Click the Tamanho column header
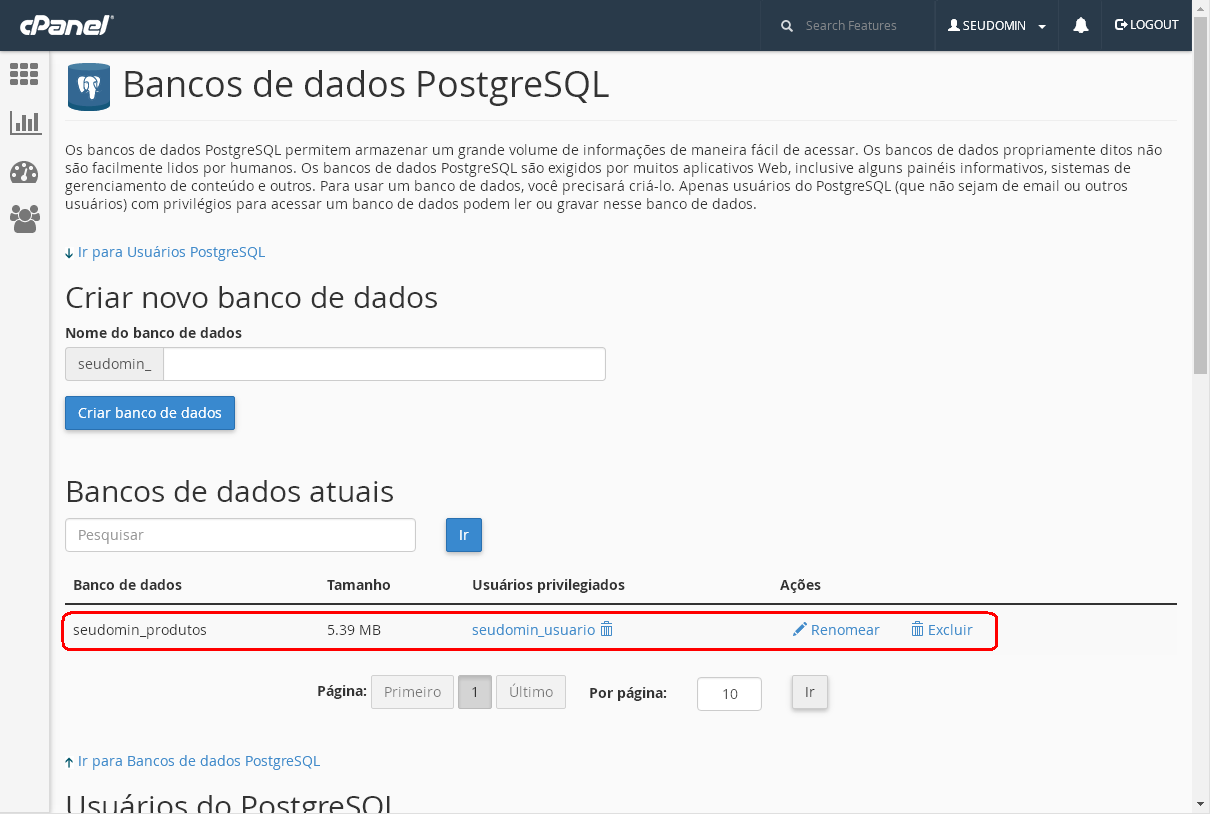1210x814 pixels. (x=359, y=585)
